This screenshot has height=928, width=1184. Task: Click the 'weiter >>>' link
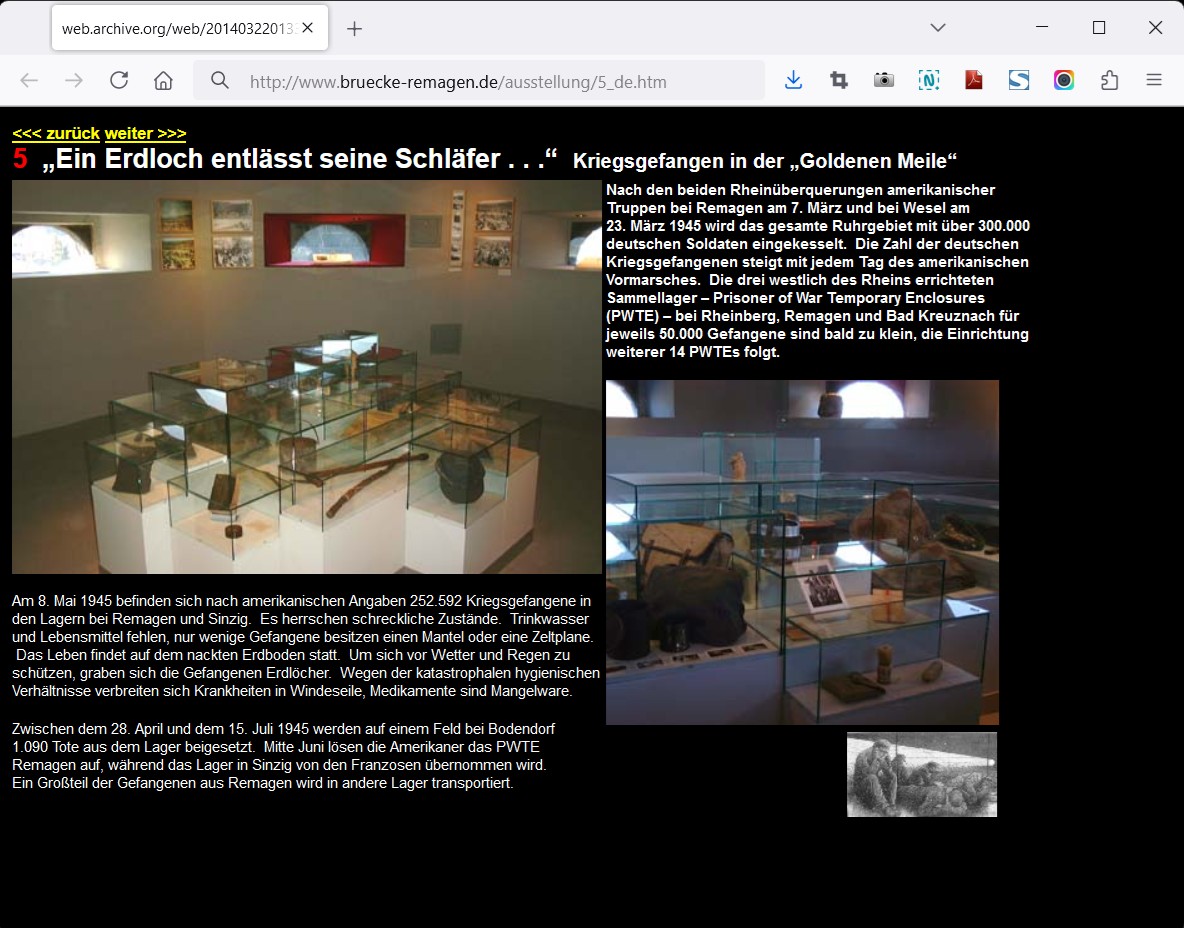[x=145, y=133]
